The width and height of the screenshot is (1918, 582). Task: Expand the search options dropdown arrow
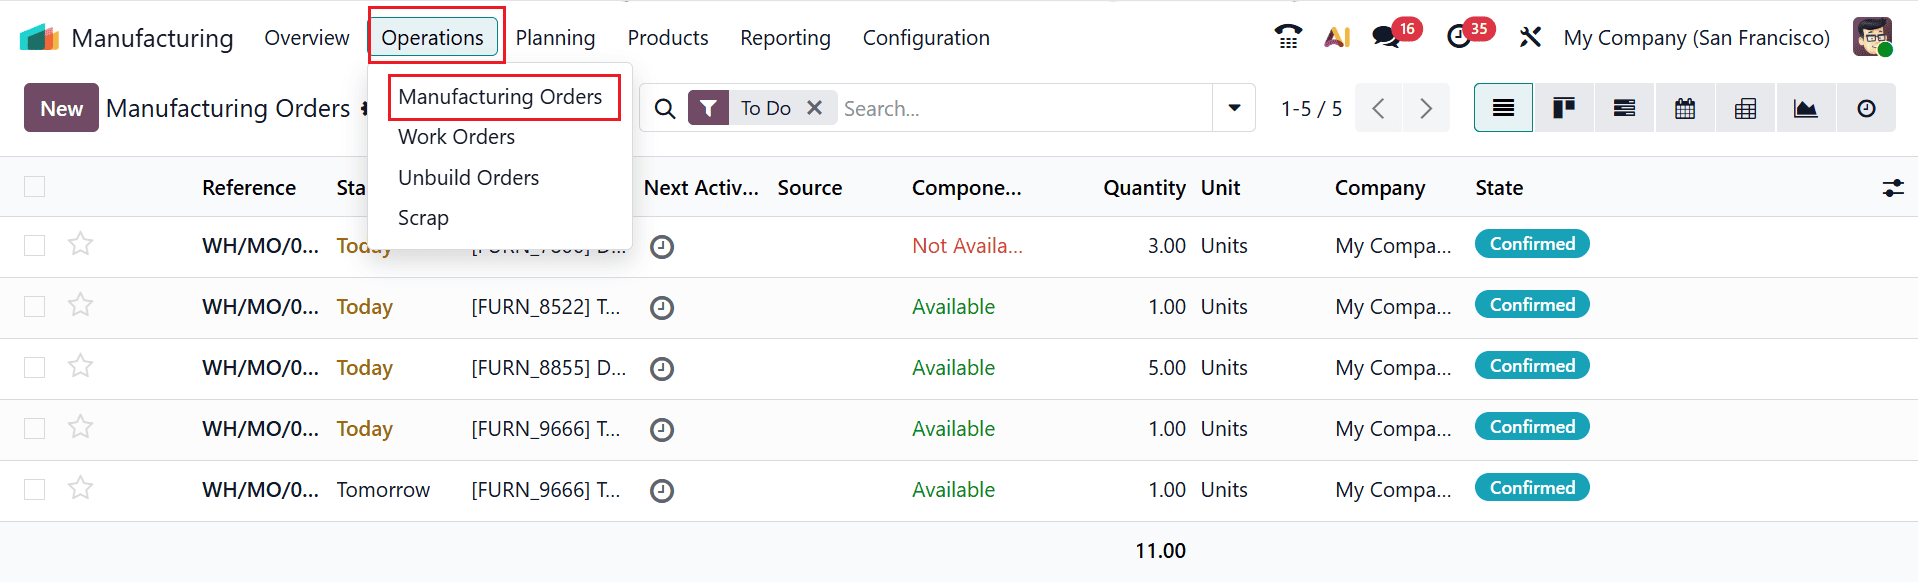pyautogui.click(x=1234, y=108)
